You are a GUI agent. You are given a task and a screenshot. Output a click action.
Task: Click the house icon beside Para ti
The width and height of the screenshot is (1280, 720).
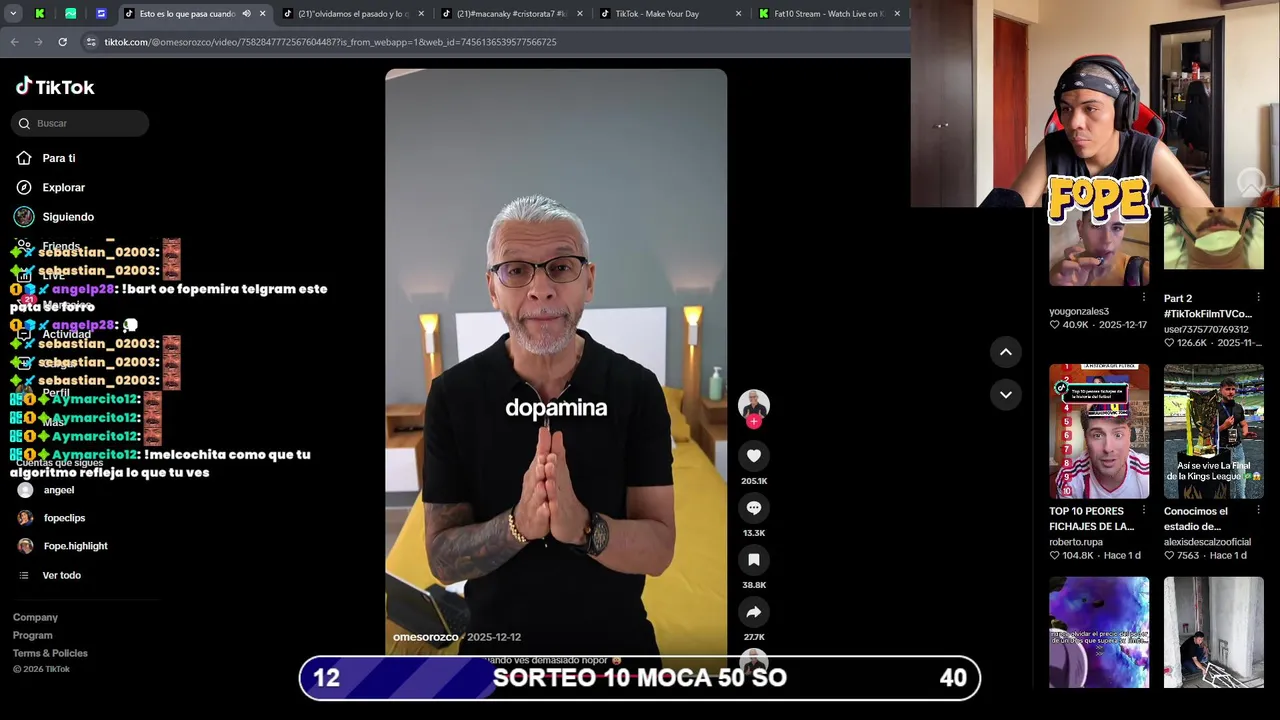coord(24,158)
